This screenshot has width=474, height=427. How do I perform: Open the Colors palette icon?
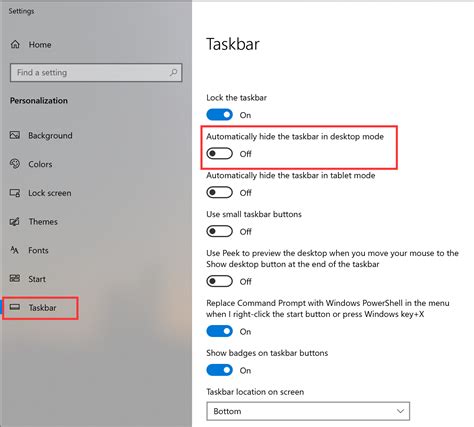[15, 164]
